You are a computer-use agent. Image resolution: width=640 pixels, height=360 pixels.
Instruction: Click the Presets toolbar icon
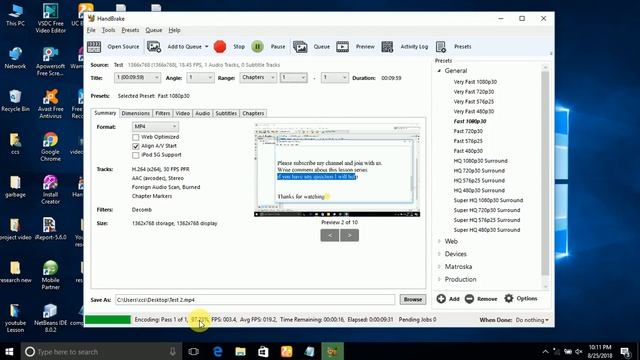(x=441, y=47)
